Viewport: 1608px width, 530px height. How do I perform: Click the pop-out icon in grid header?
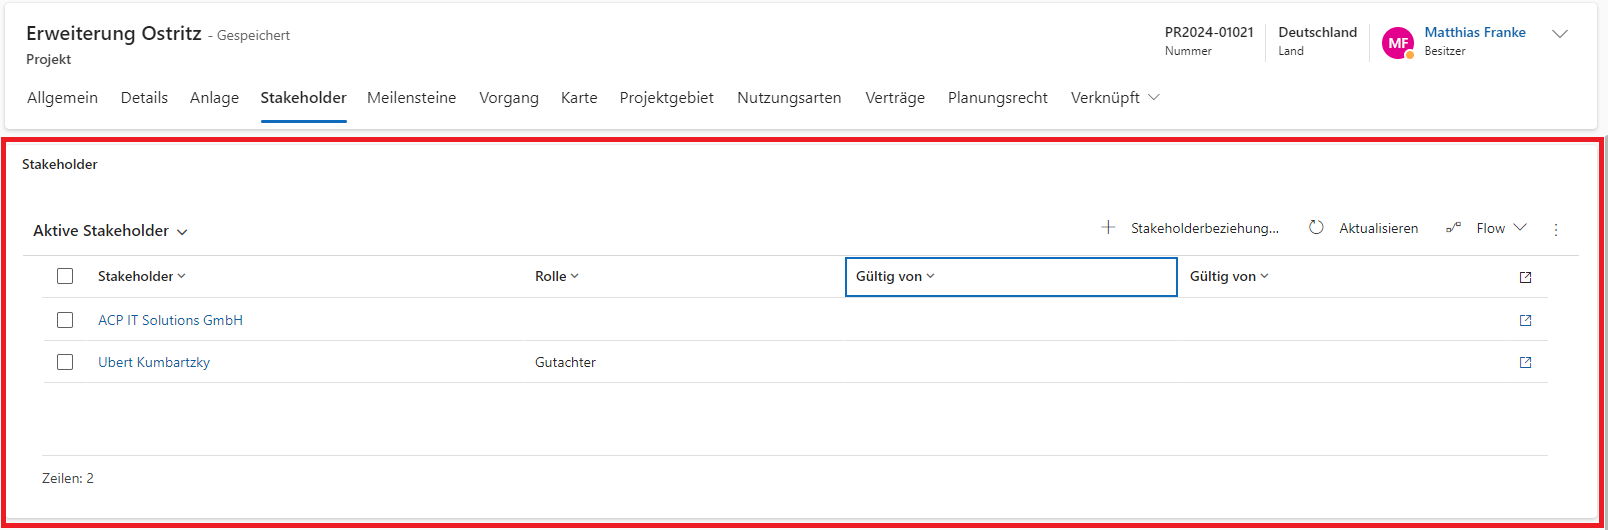click(x=1525, y=278)
